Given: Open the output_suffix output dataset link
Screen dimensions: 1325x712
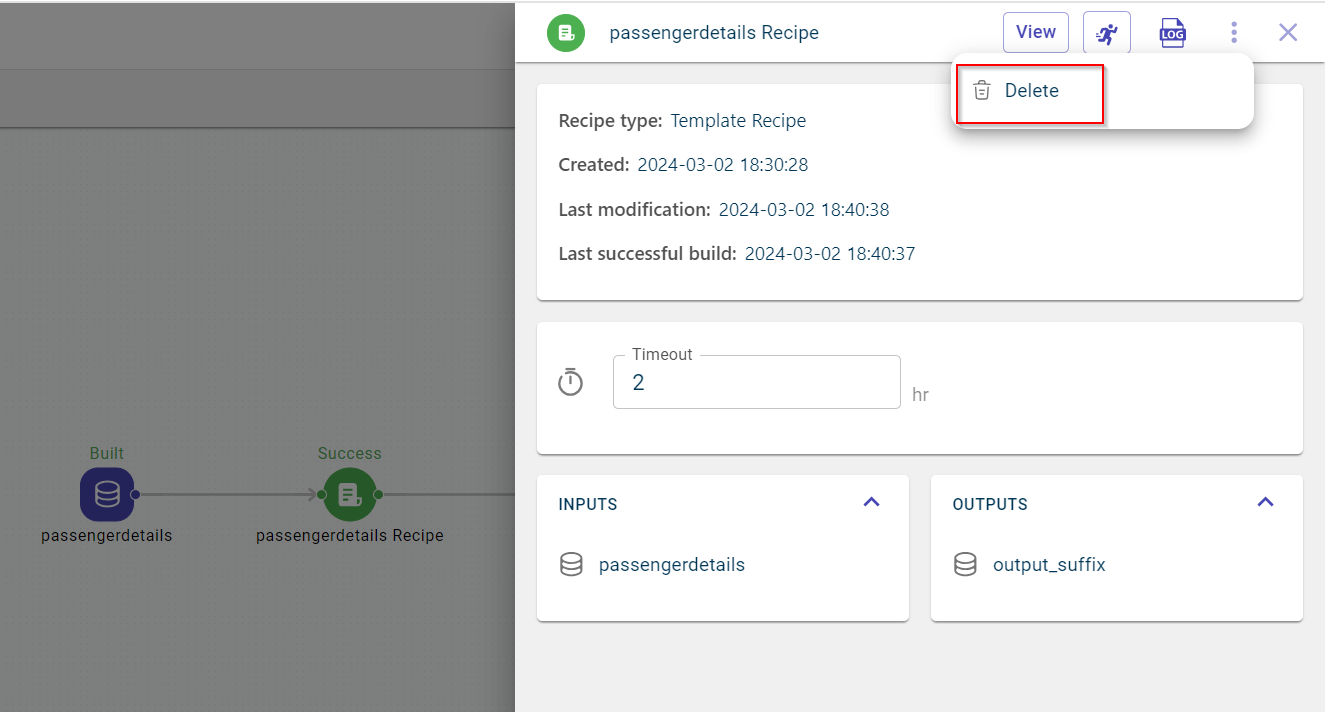Looking at the screenshot, I should (1049, 565).
